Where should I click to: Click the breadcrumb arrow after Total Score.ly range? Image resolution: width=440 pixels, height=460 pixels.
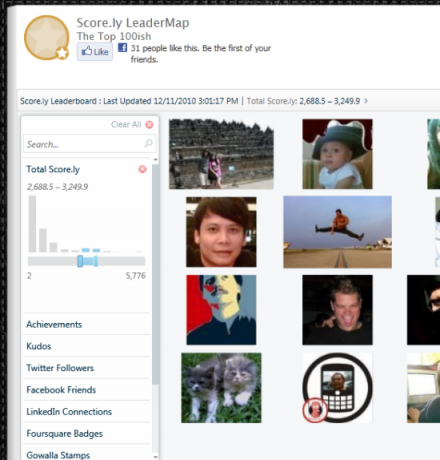click(x=366, y=101)
